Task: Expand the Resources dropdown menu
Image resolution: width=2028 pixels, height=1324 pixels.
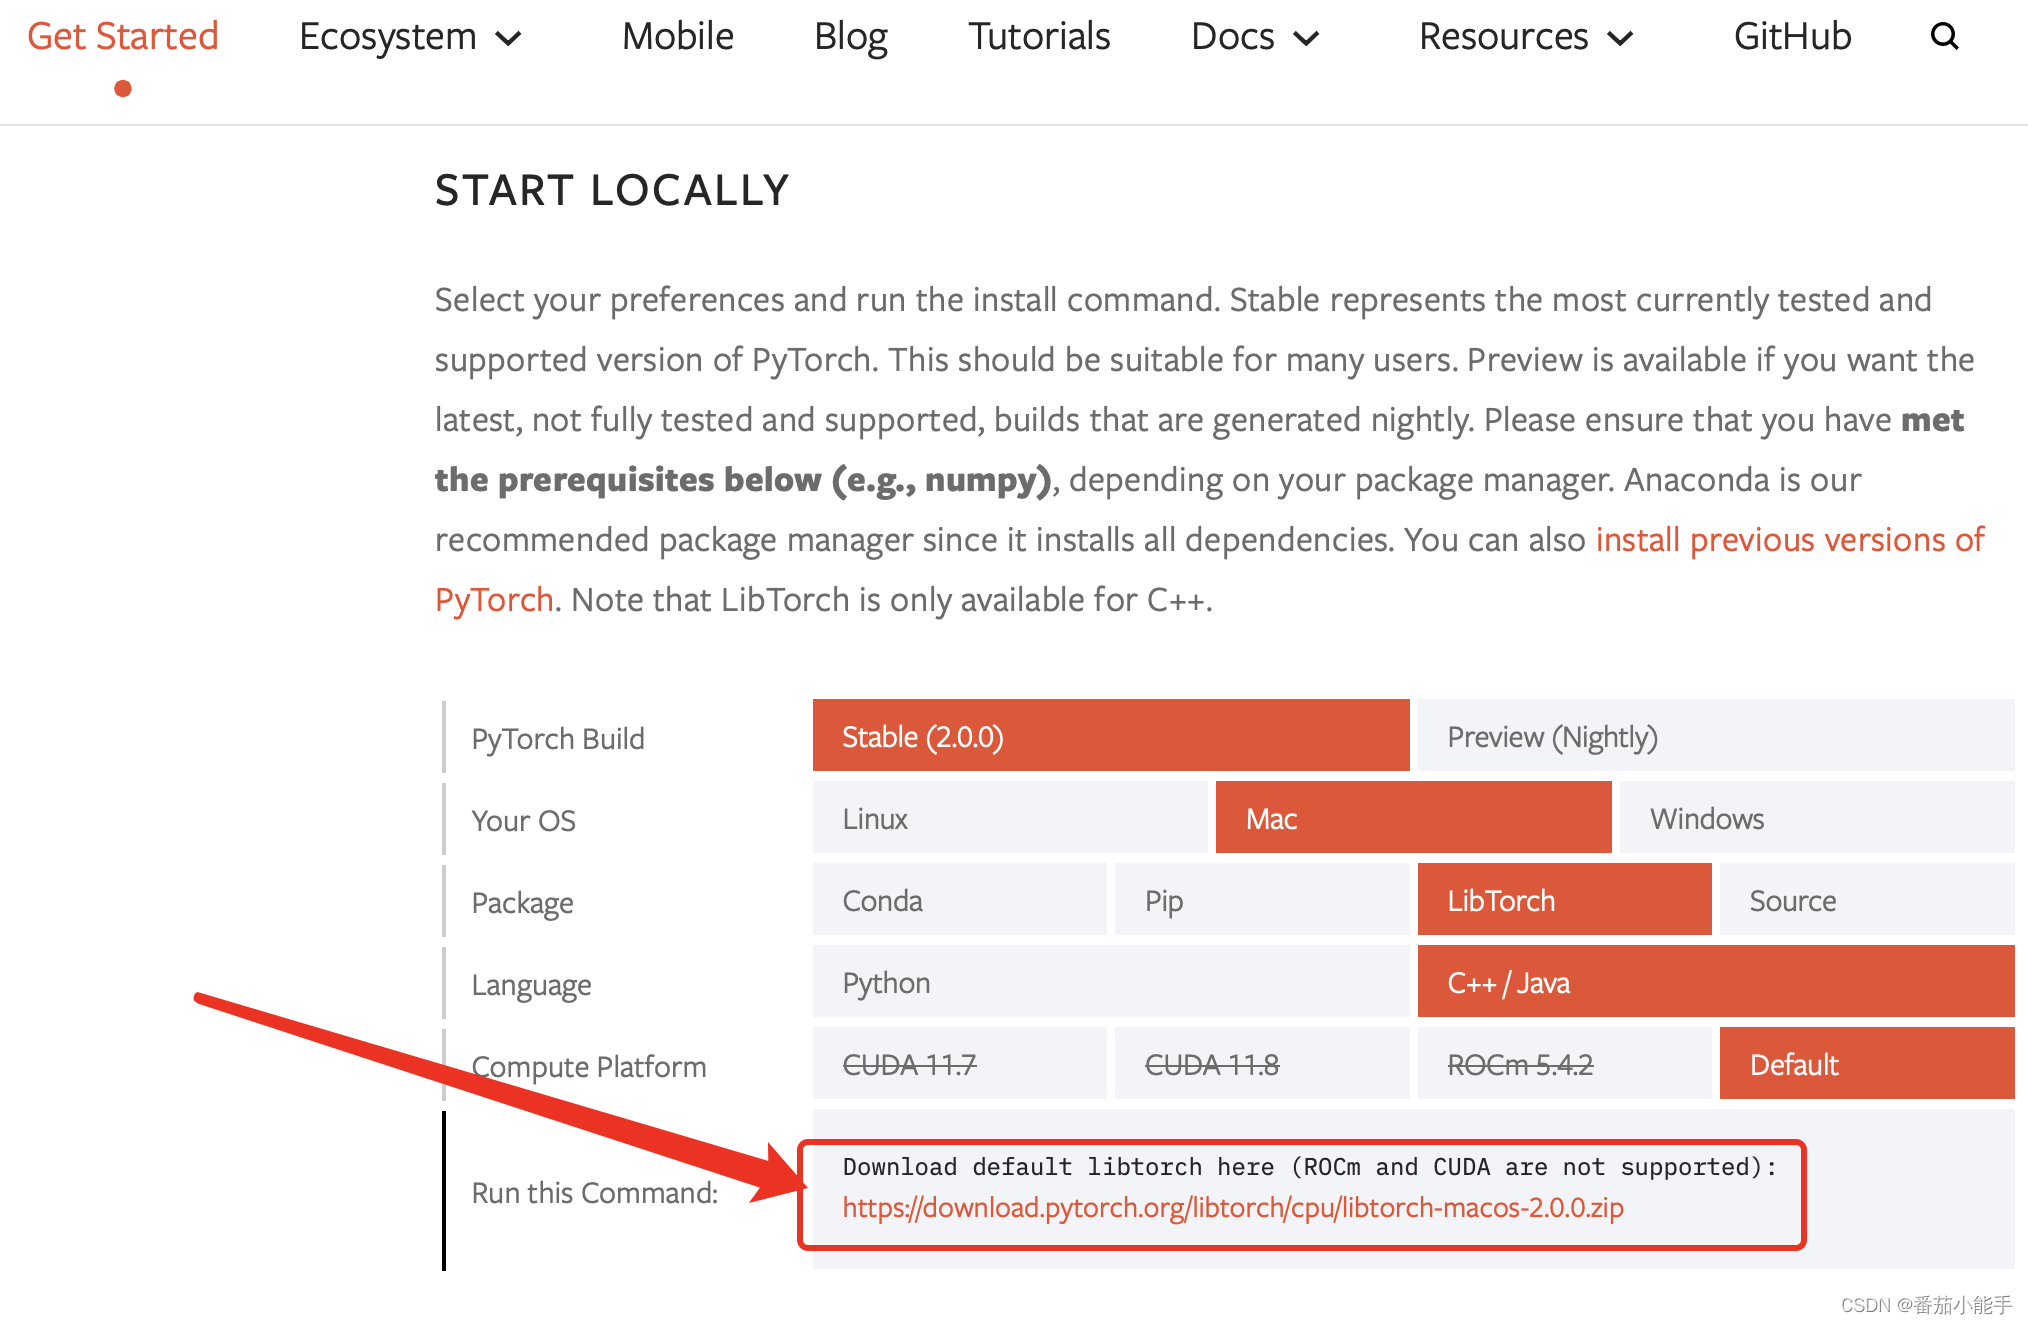Action: [x=1525, y=37]
